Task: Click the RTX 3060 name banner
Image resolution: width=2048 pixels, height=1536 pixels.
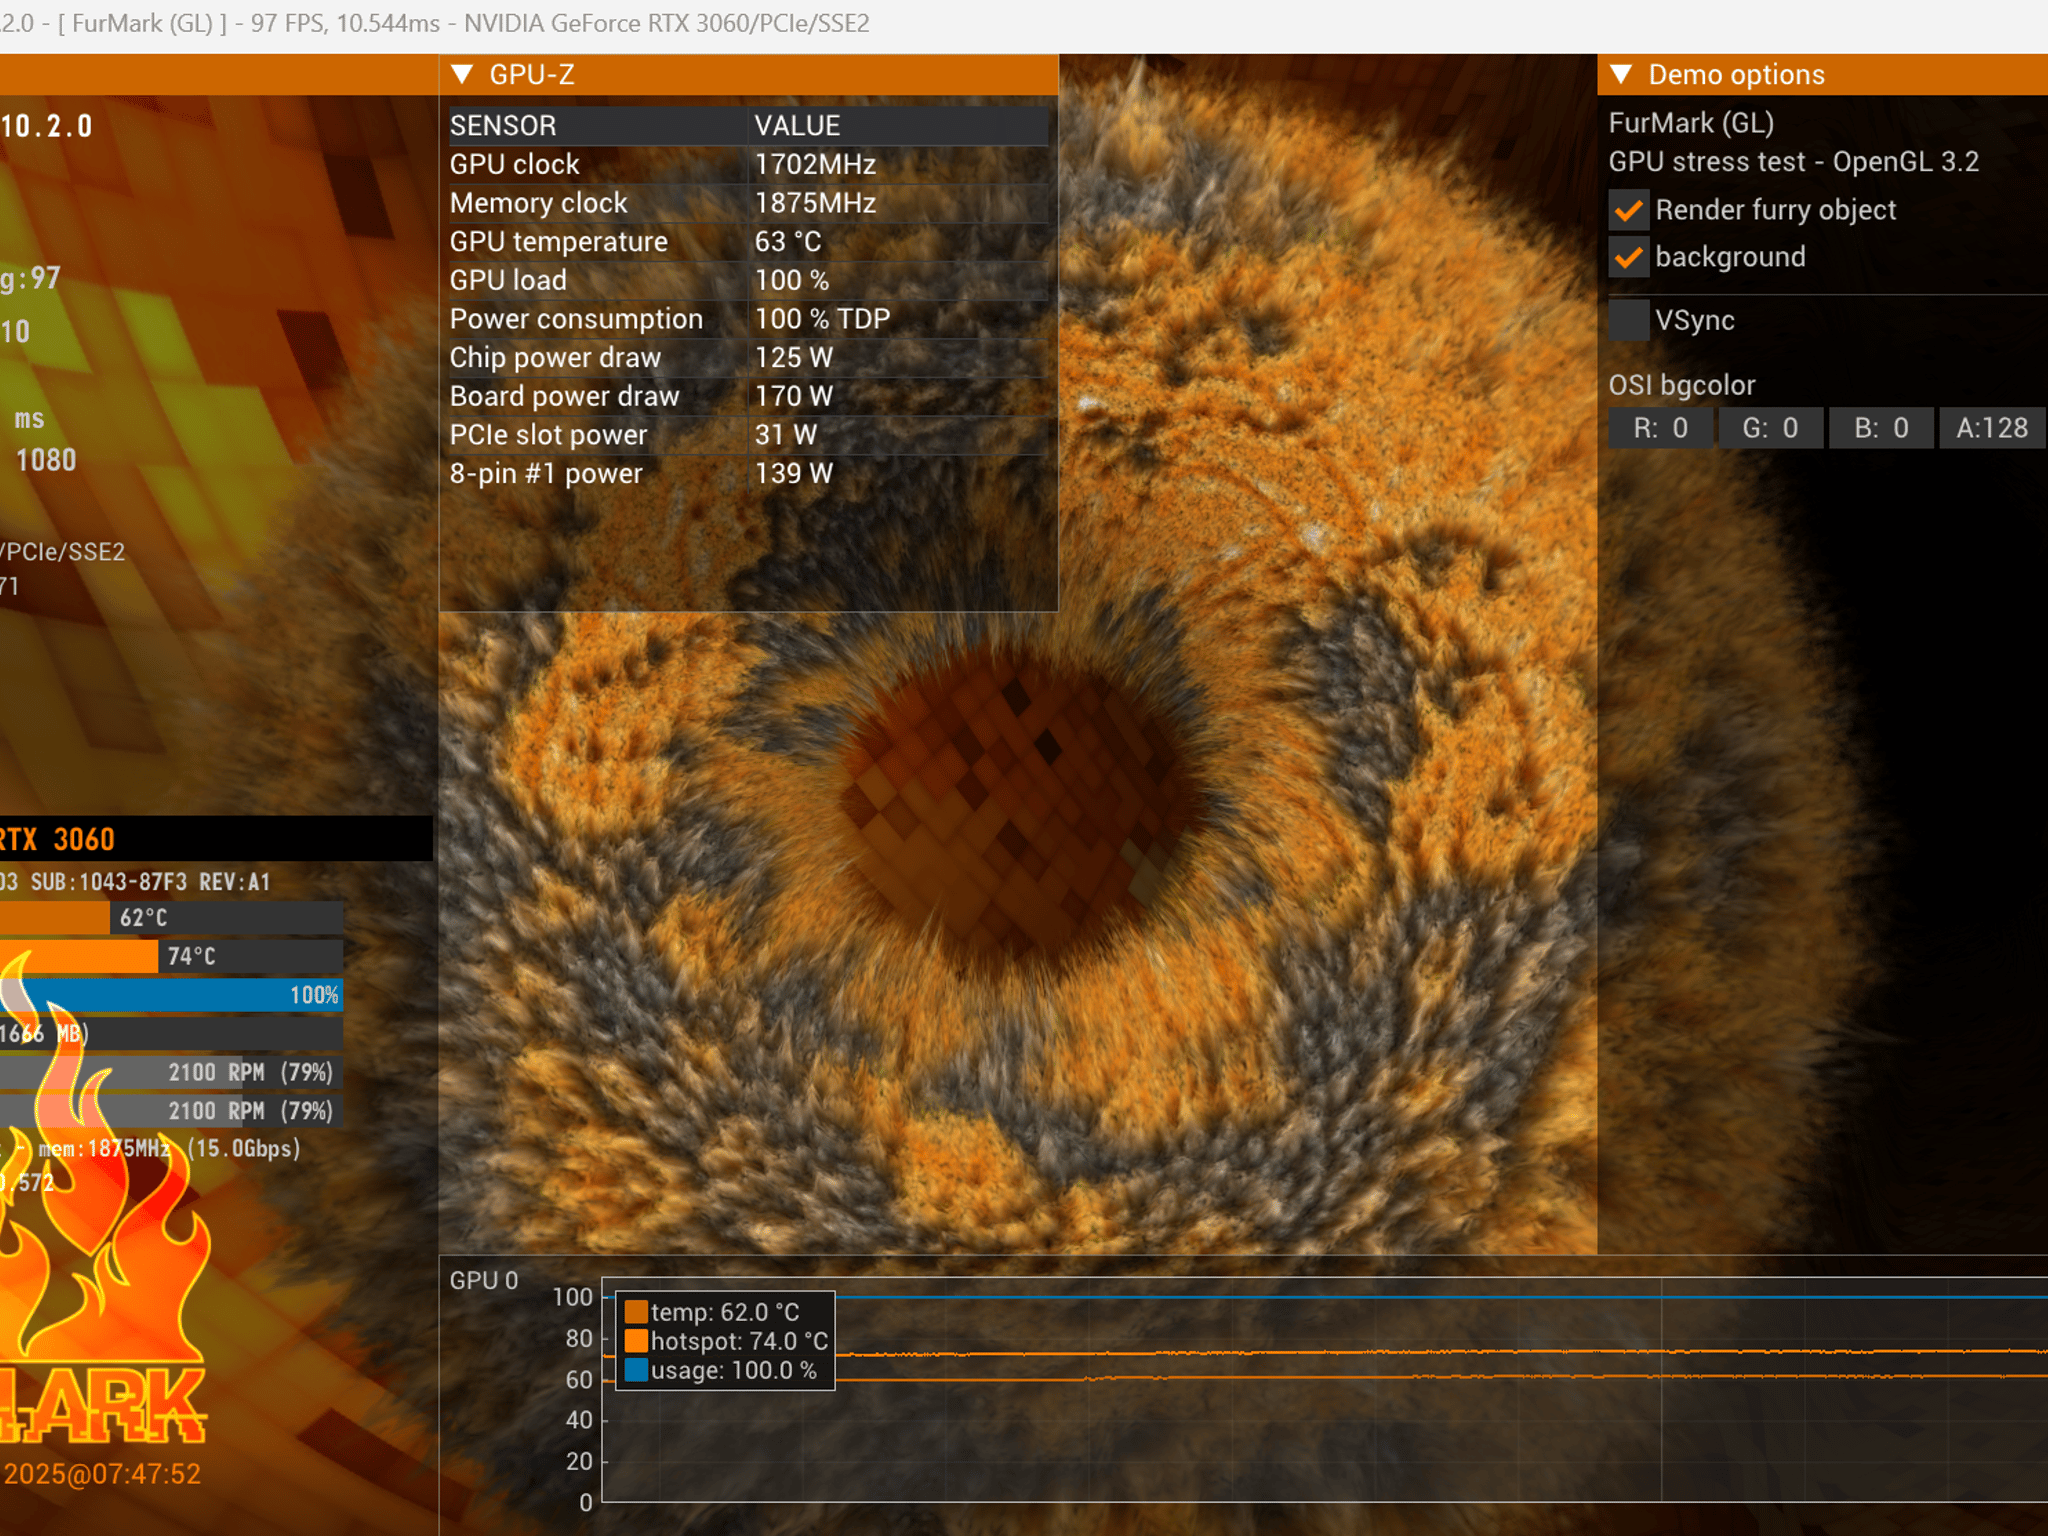Action: coord(216,839)
